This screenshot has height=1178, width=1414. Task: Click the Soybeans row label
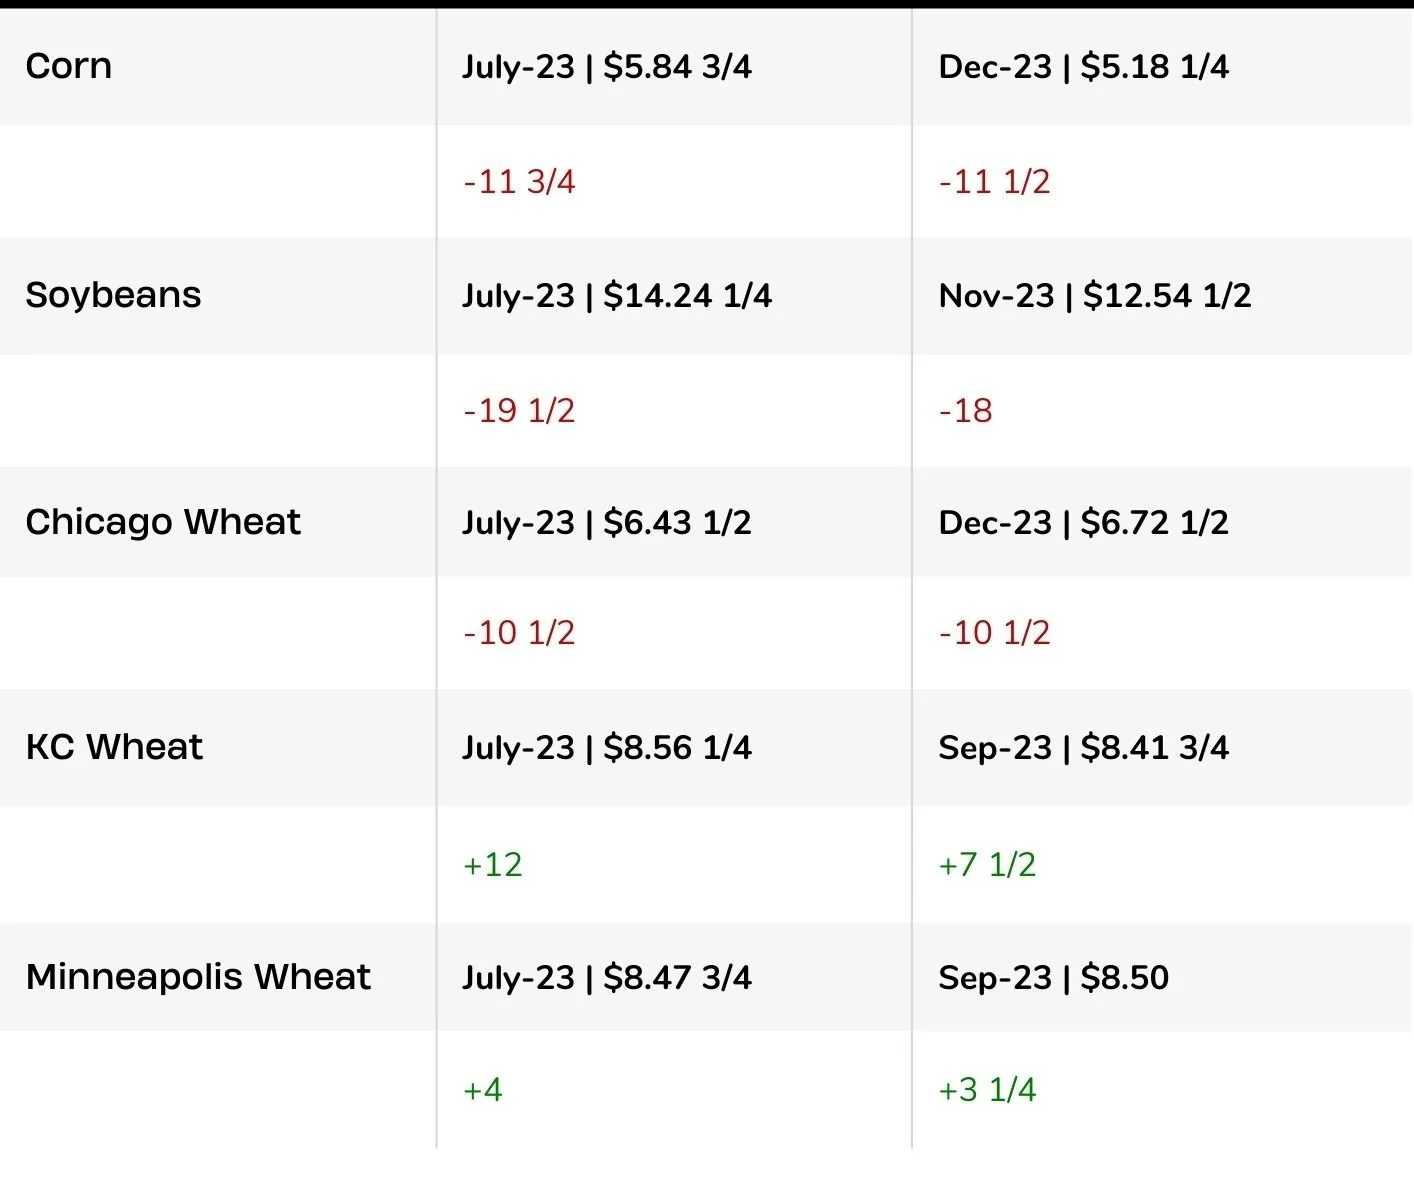(x=114, y=295)
